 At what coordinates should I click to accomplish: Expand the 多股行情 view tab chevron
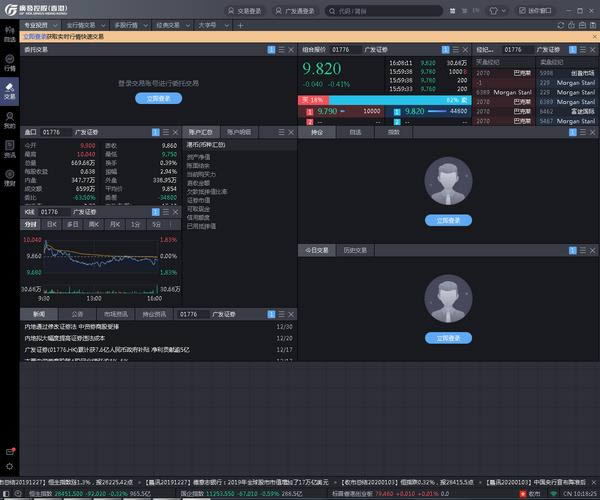[x=145, y=25]
